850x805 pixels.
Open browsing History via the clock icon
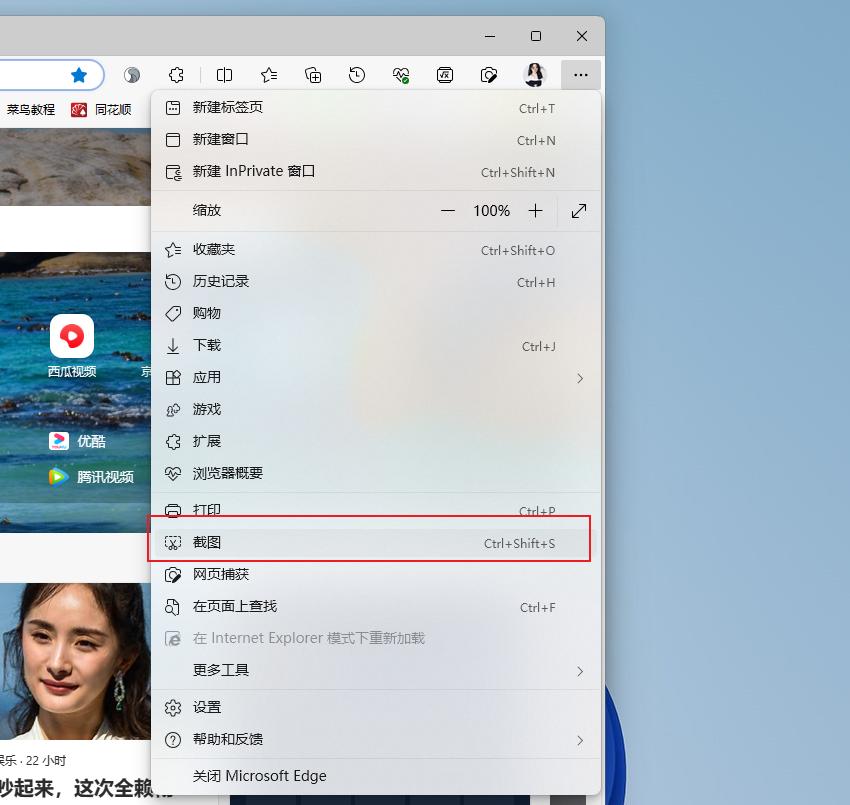pos(357,75)
